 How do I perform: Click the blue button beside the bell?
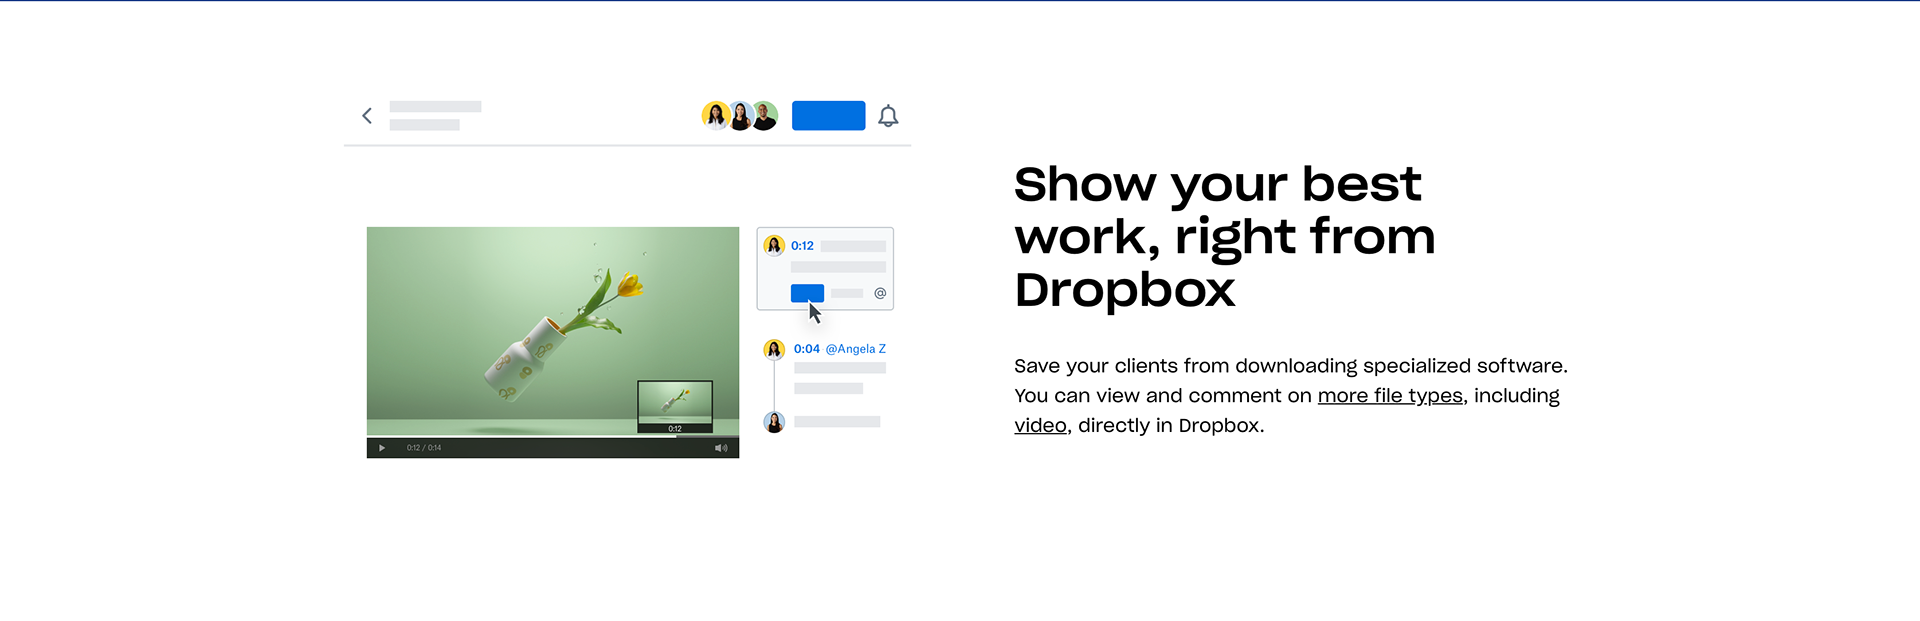click(828, 116)
